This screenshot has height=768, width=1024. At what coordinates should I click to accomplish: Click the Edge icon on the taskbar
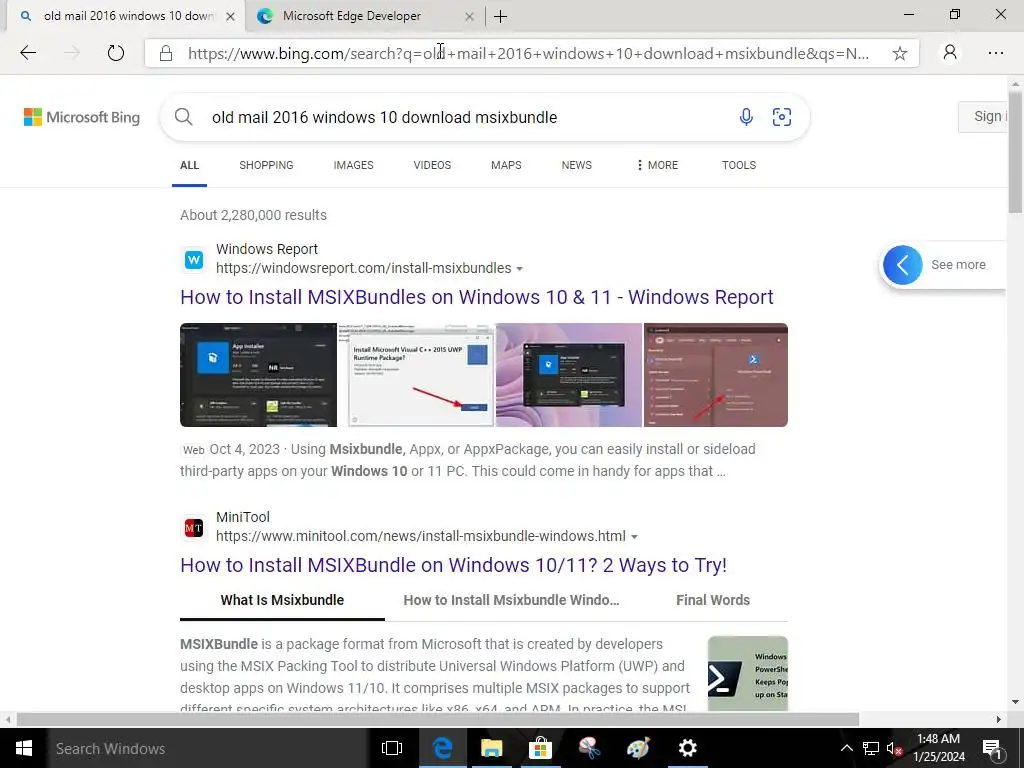click(443, 748)
